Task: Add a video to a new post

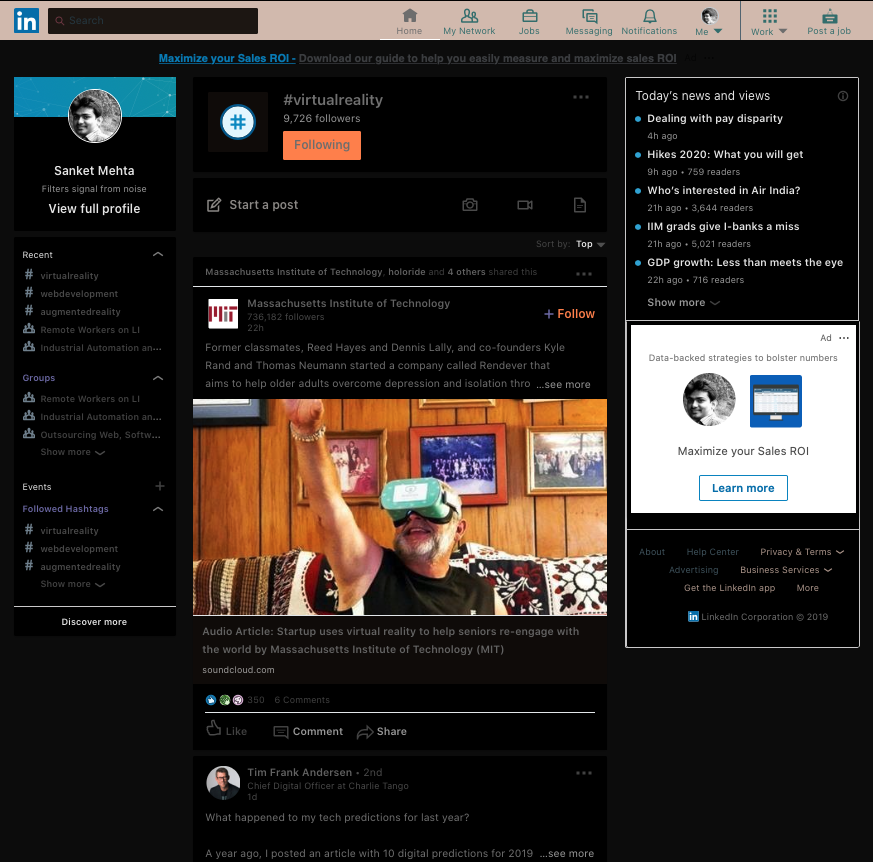Action: (x=524, y=205)
